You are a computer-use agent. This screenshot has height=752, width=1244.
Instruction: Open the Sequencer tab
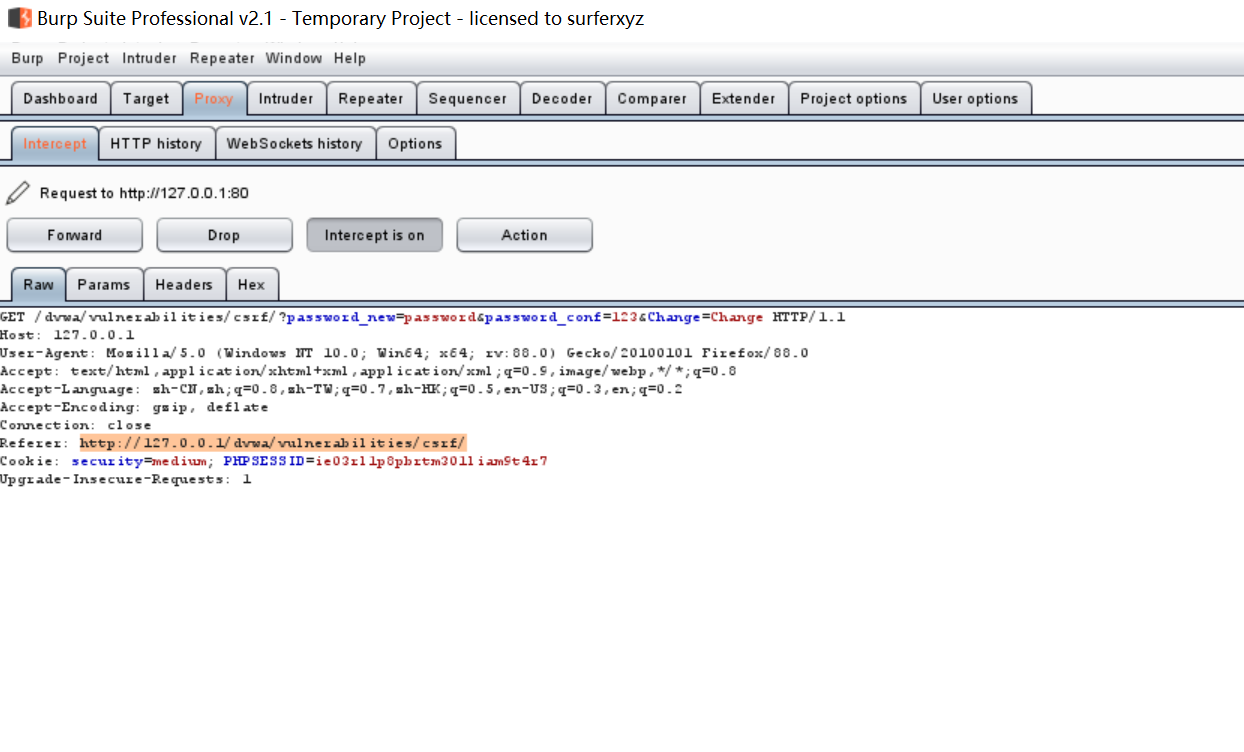(x=468, y=99)
